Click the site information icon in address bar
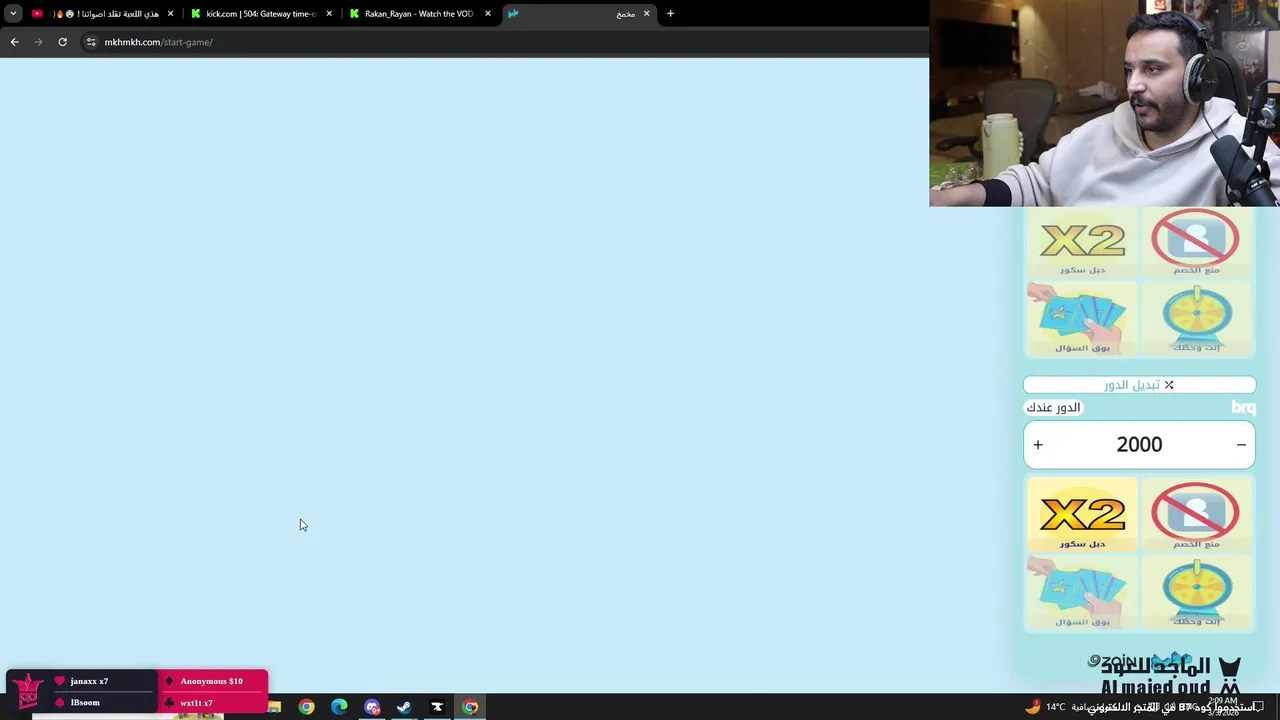This screenshot has height=720, width=1280. [90, 42]
